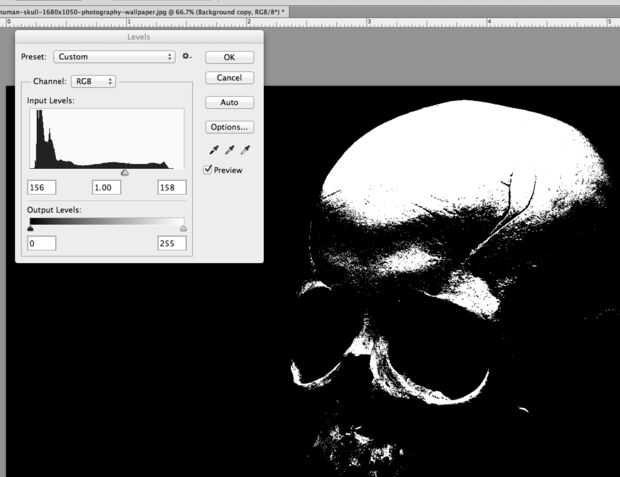The image size is (620, 477).
Task: Click the input highlight field showing 158
Action: pyautogui.click(x=172, y=187)
